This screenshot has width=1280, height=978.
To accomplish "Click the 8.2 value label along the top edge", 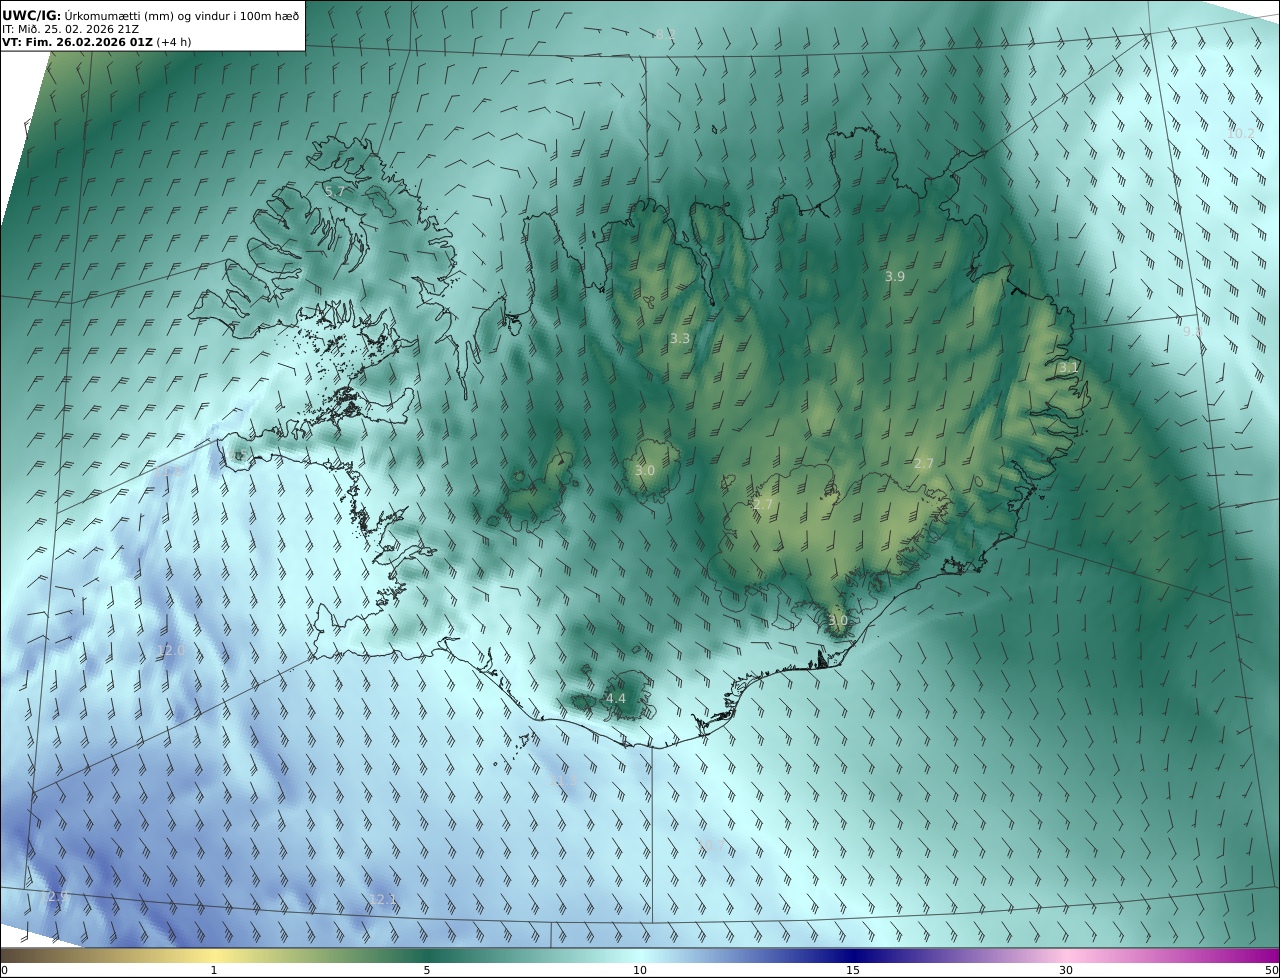I will (x=665, y=34).
